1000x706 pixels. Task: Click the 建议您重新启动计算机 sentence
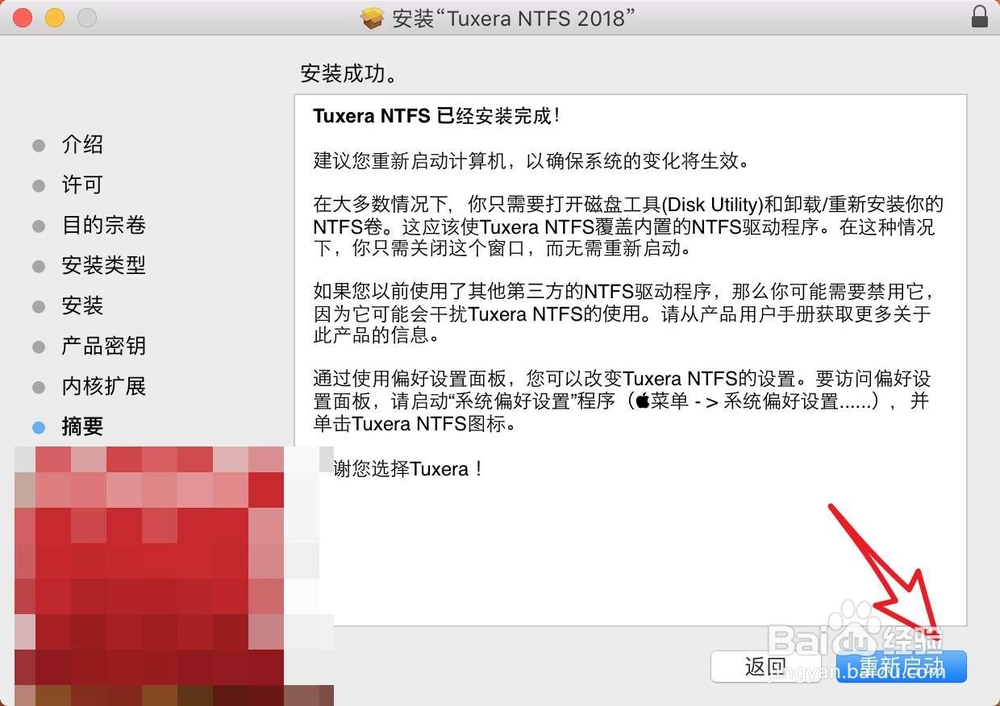[531, 160]
